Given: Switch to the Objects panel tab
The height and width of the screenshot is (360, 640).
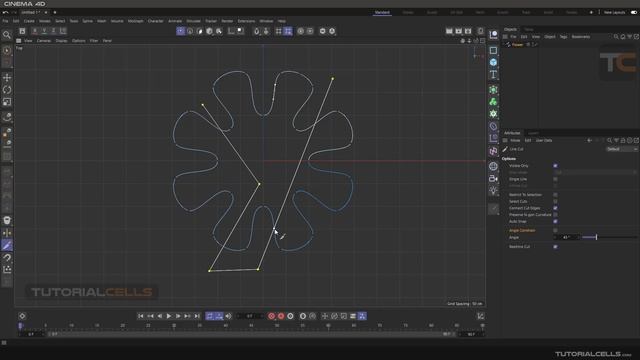Looking at the screenshot, I should click(510, 29).
